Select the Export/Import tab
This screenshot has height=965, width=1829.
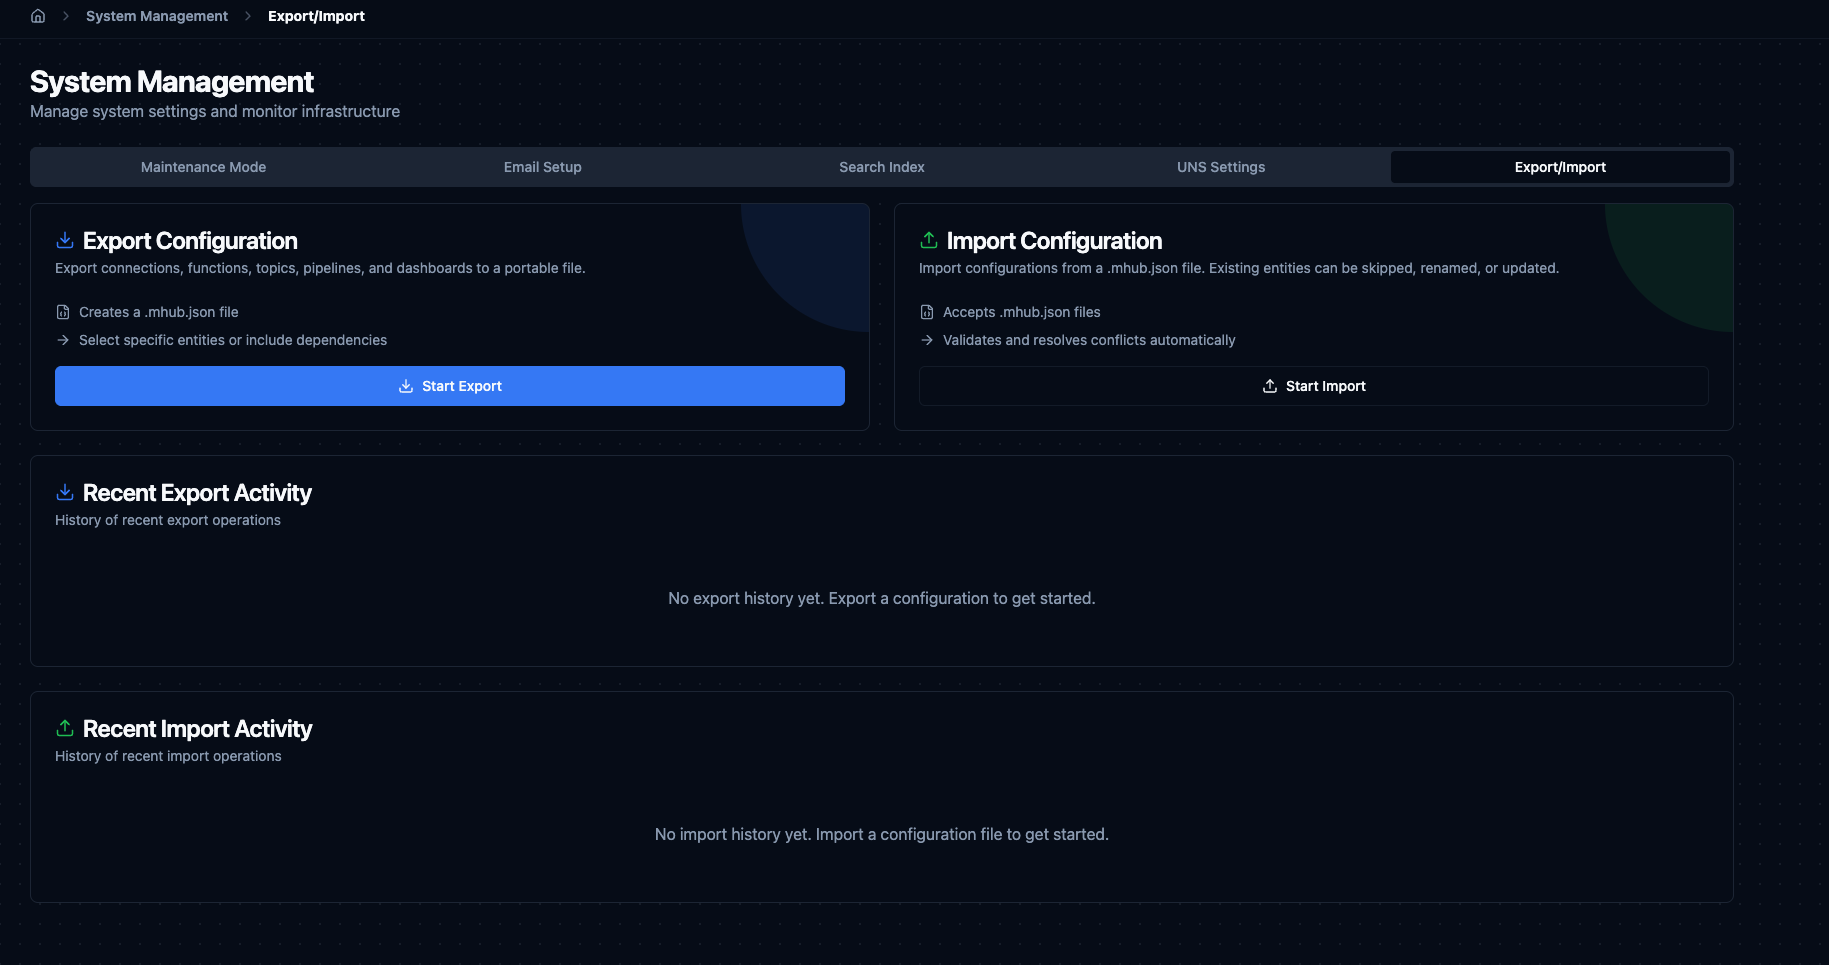[1559, 167]
